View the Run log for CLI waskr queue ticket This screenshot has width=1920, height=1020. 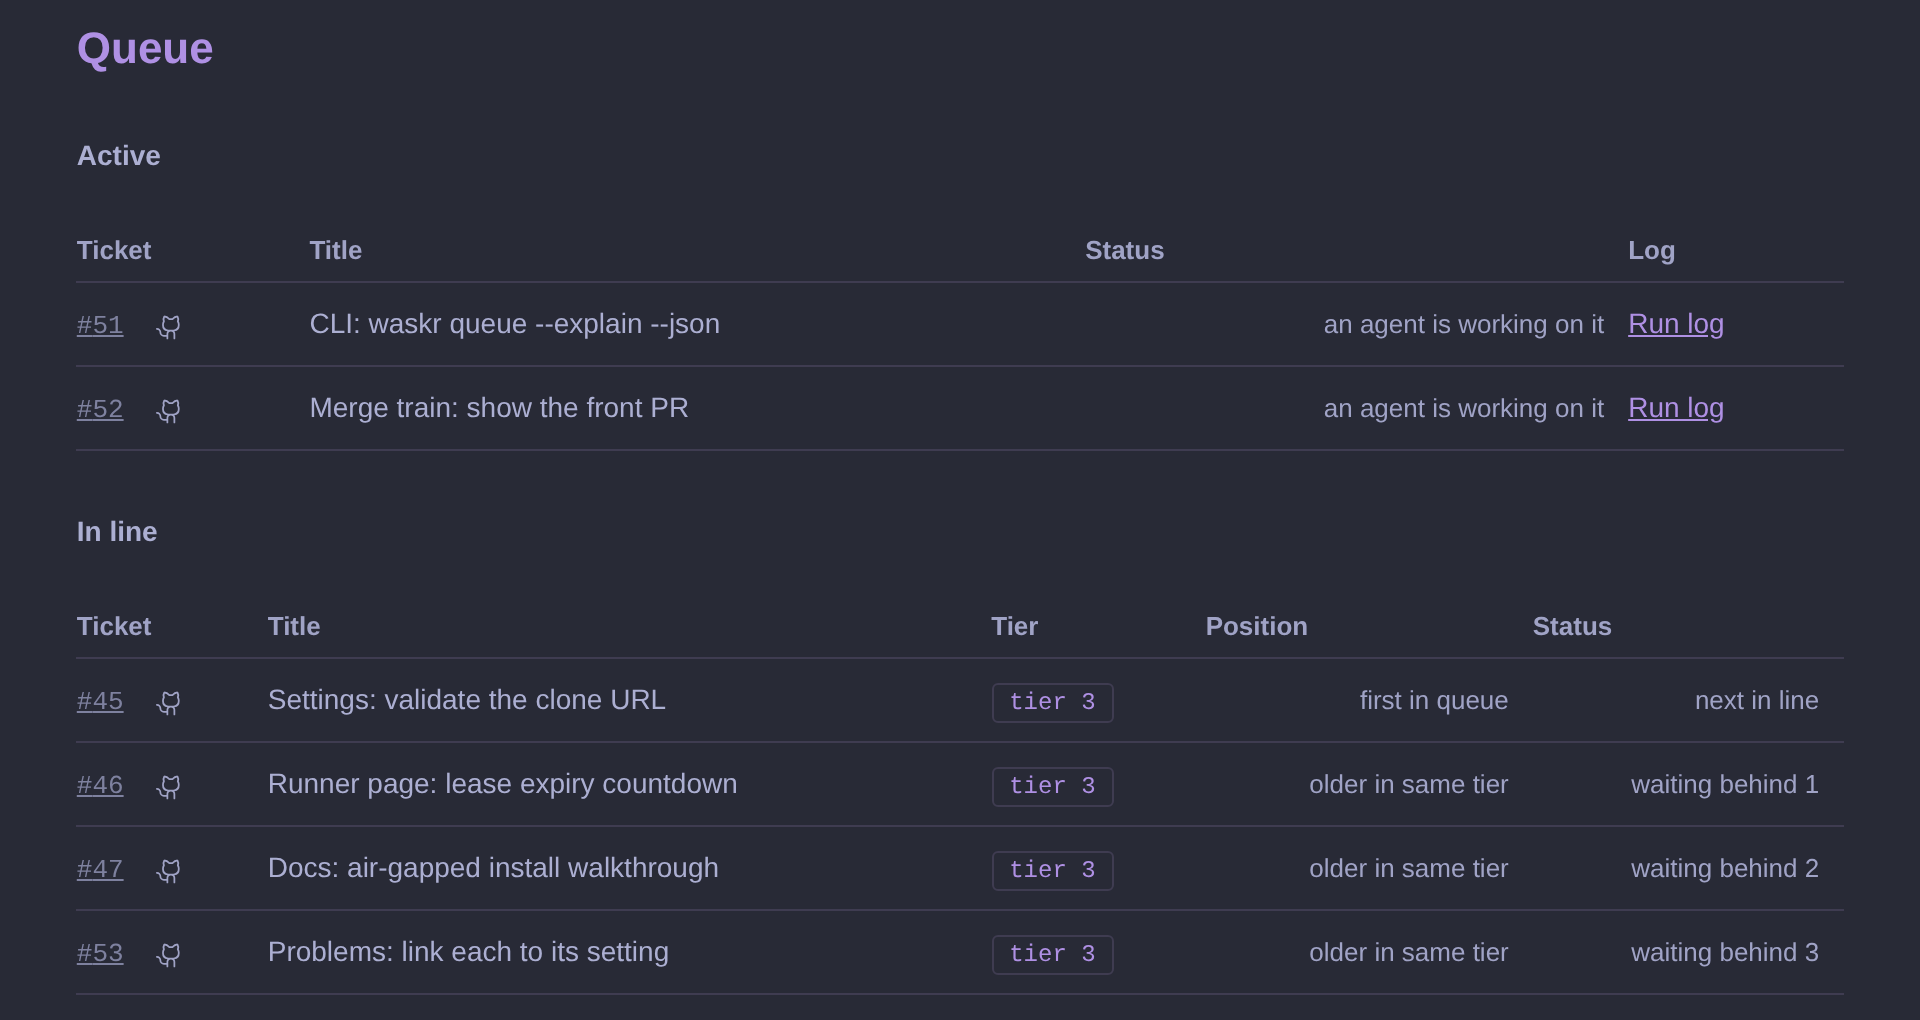tap(1676, 324)
